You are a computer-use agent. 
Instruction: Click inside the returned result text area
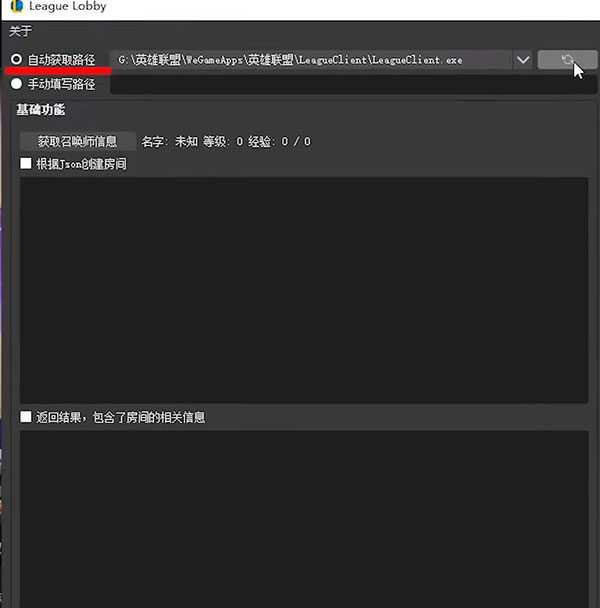304,519
